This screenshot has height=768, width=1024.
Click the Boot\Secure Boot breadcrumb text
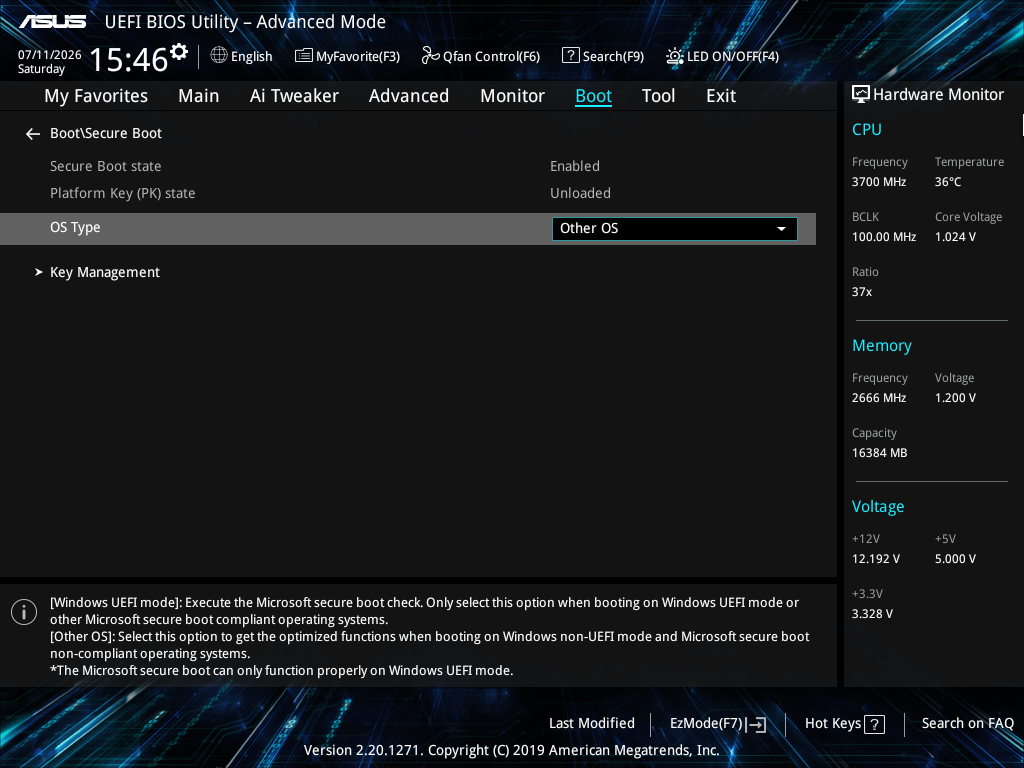(106, 133)
